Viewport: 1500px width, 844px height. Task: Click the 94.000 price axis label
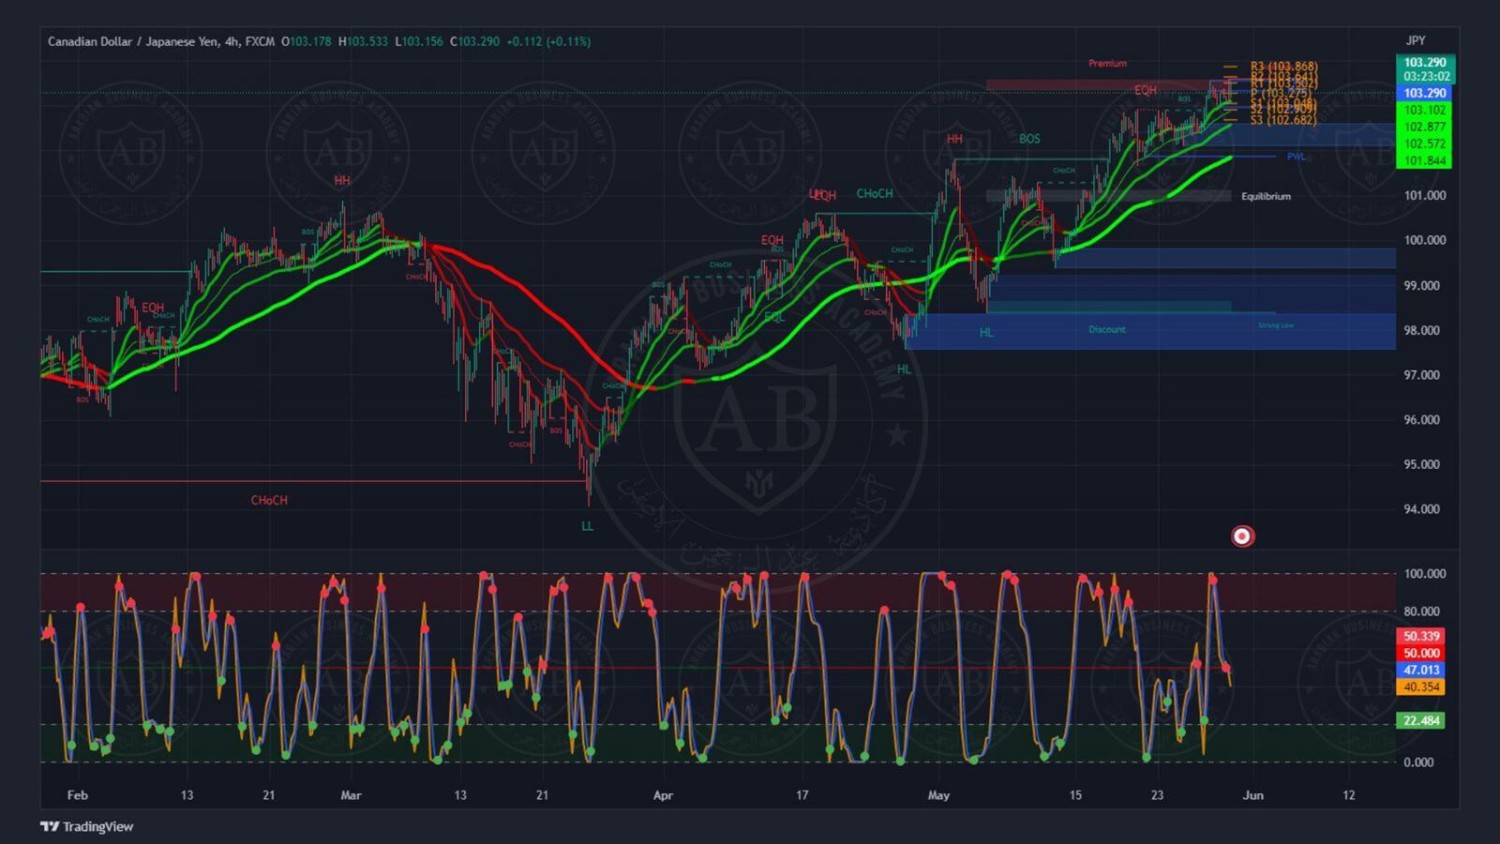(1421, 509)
